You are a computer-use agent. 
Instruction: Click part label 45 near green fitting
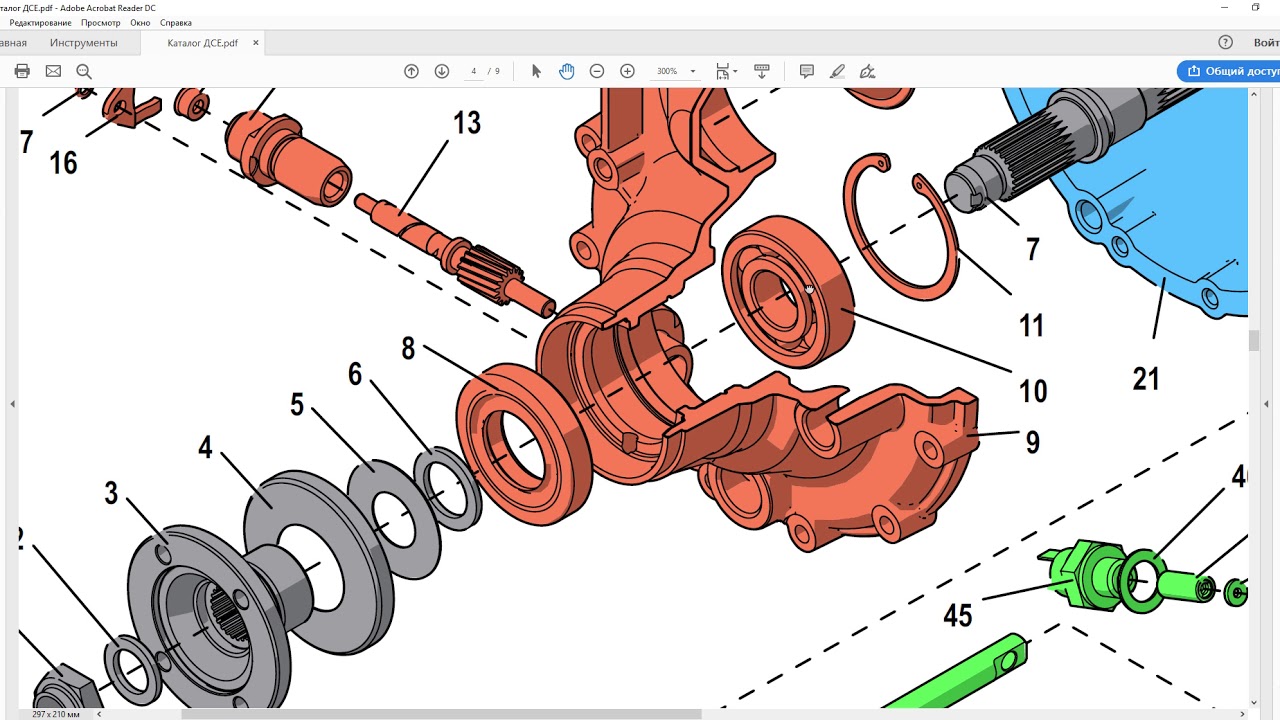958,616
